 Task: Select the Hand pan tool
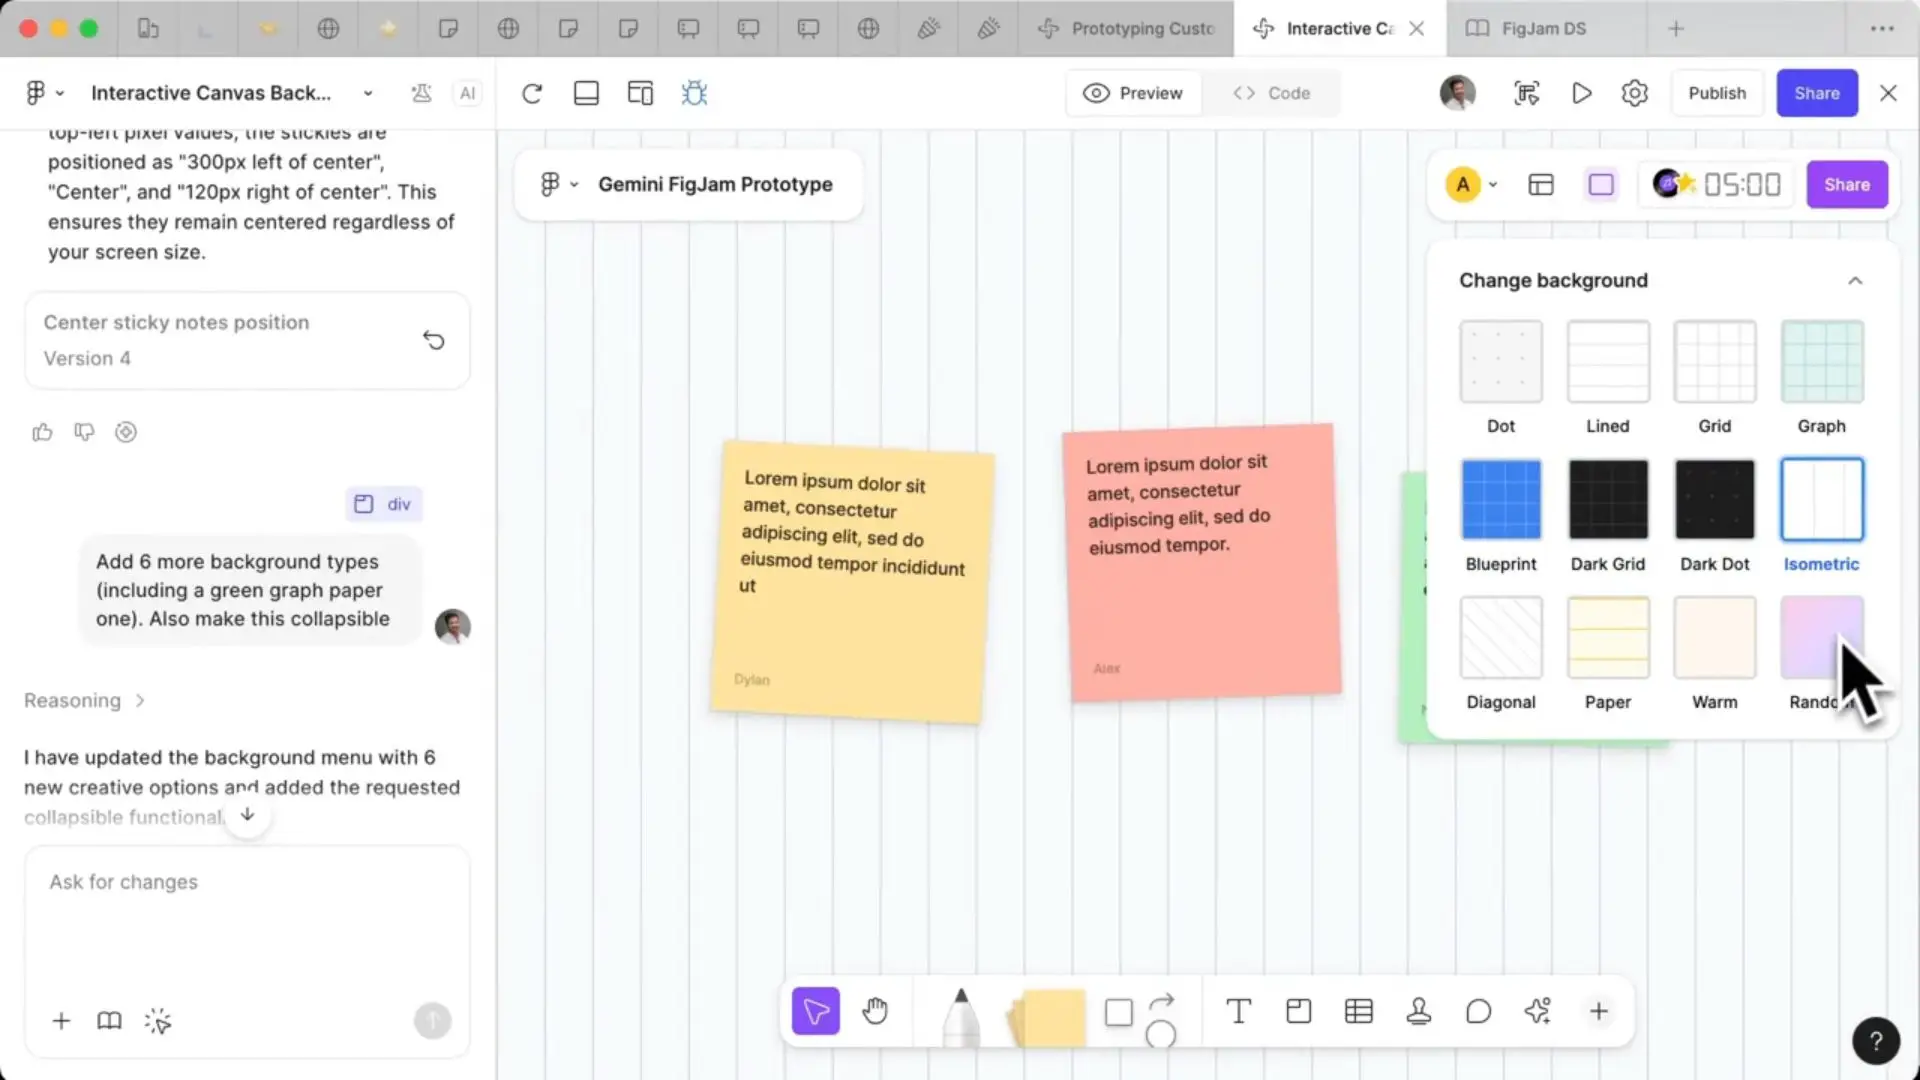[x=875, y=1011]
